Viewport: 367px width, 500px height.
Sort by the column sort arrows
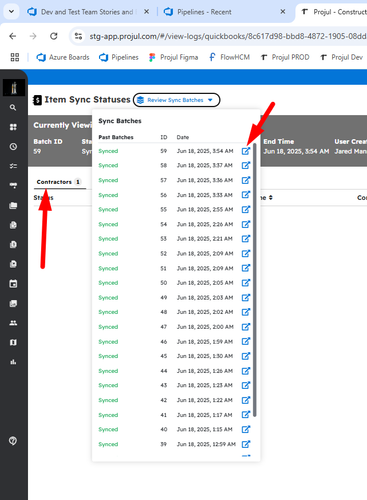click(271, 198)
